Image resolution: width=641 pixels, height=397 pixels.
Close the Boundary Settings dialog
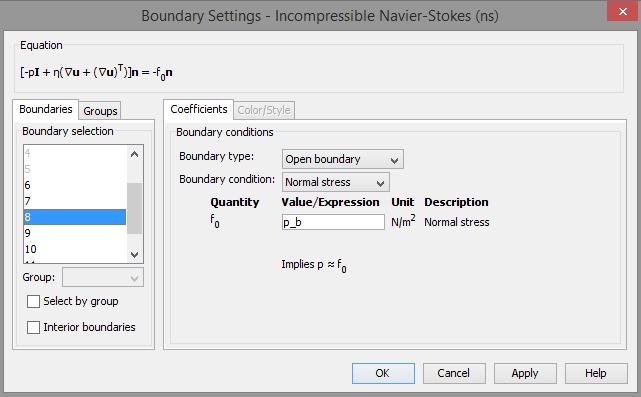coord(623,11)
